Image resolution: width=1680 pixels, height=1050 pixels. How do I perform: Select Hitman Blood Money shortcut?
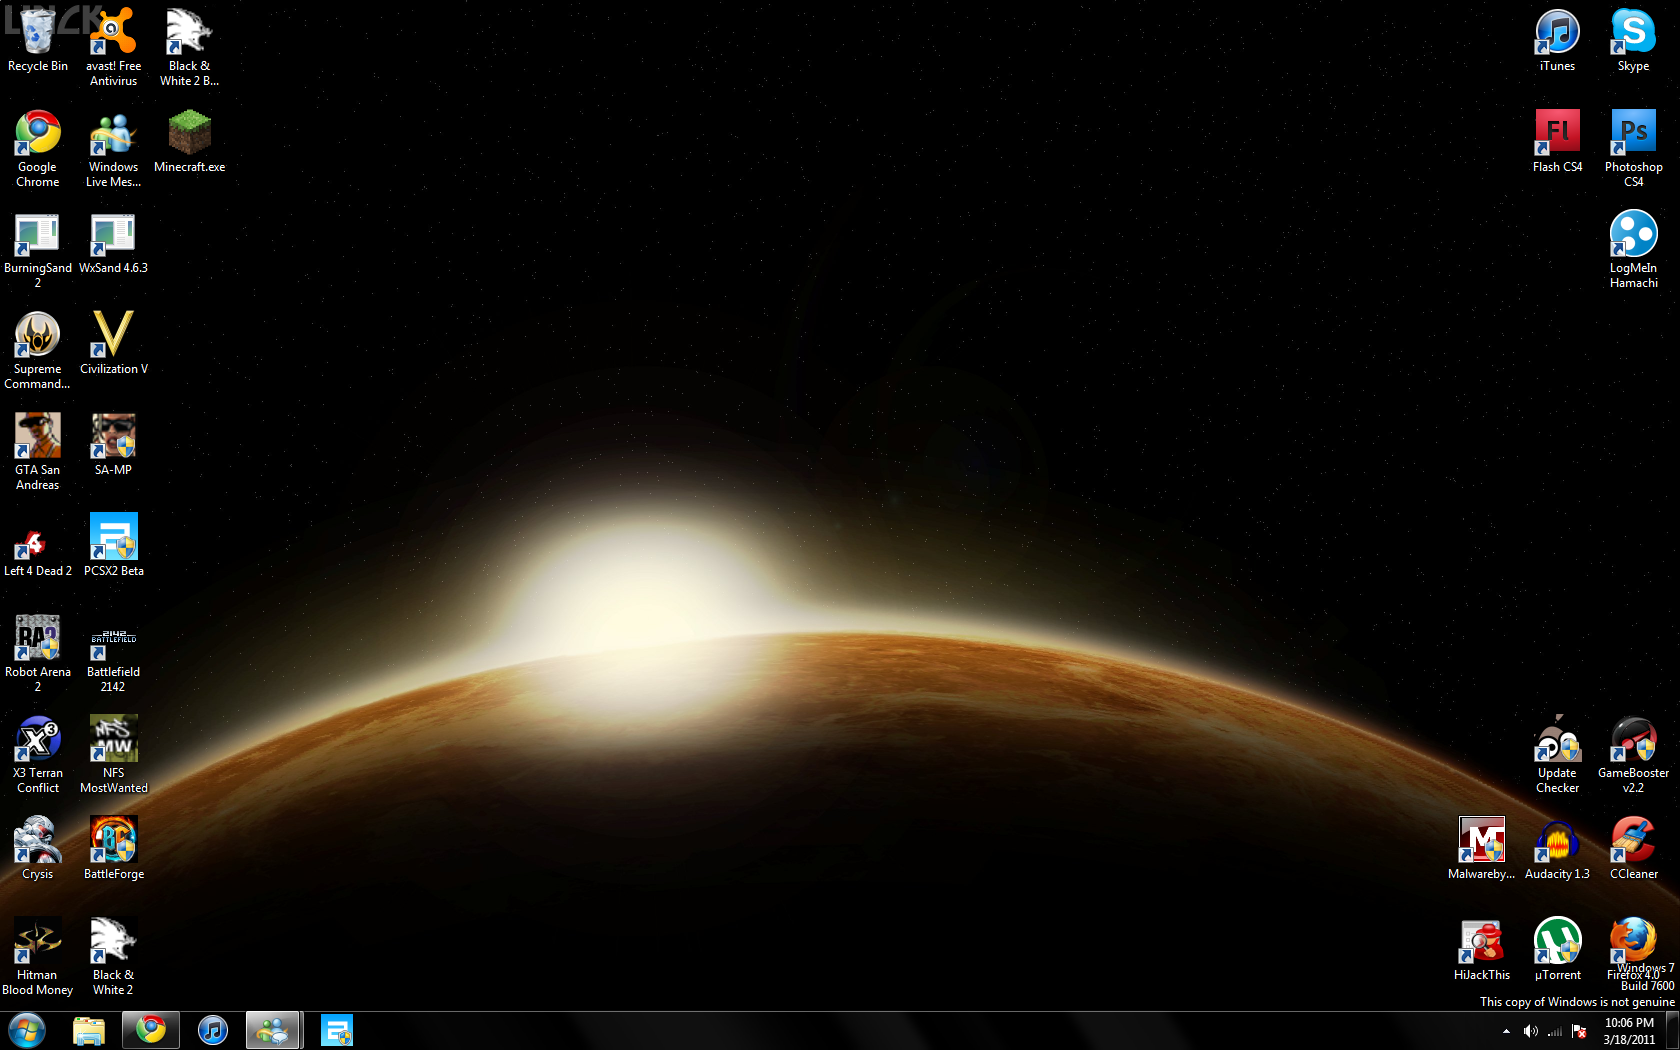tap(38, 957)
